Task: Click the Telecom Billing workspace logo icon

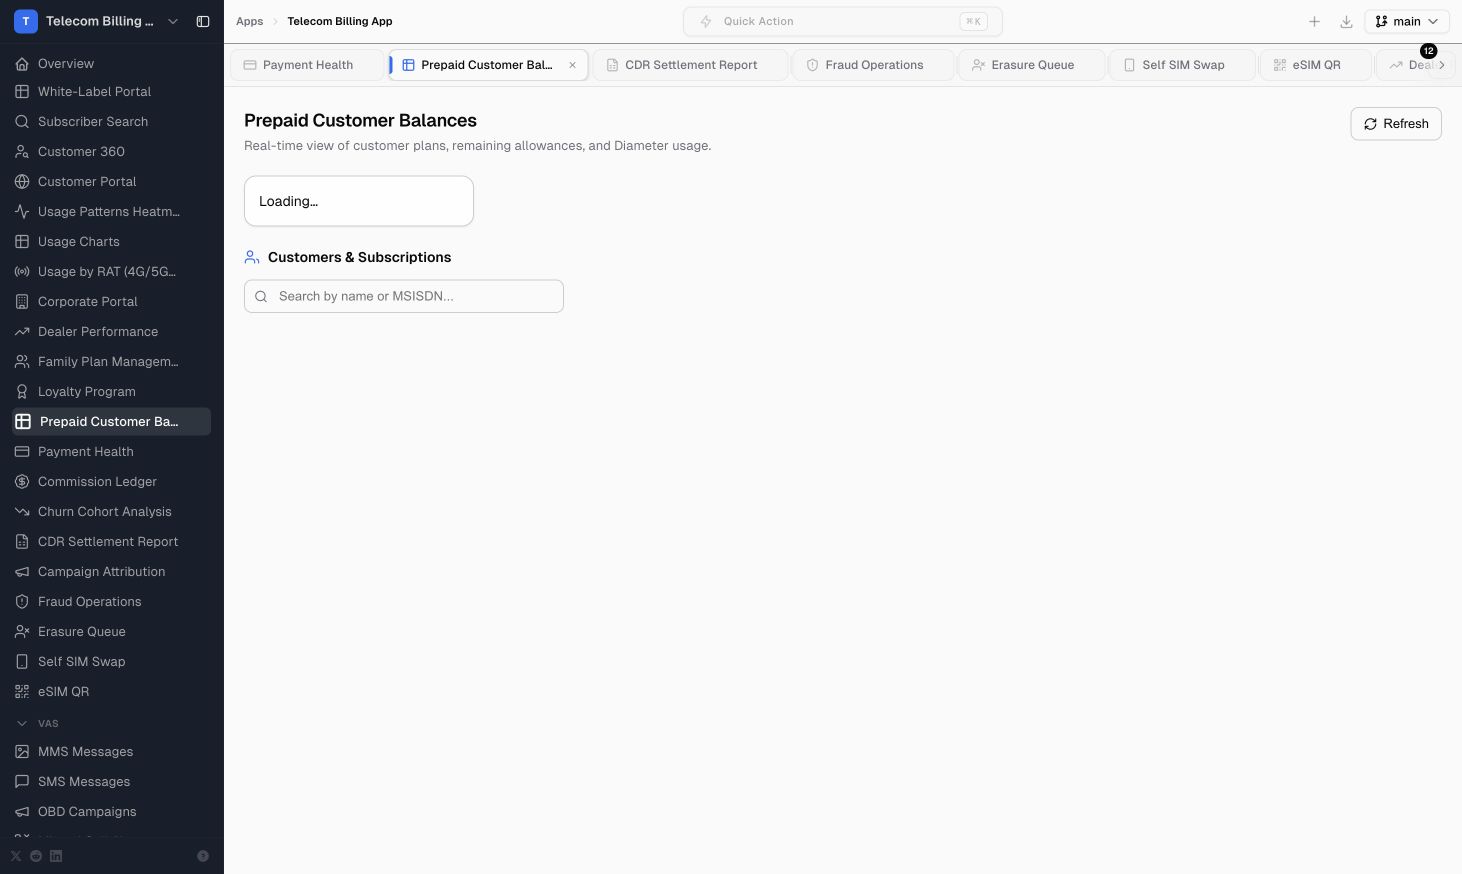Action: click(26, 21)
